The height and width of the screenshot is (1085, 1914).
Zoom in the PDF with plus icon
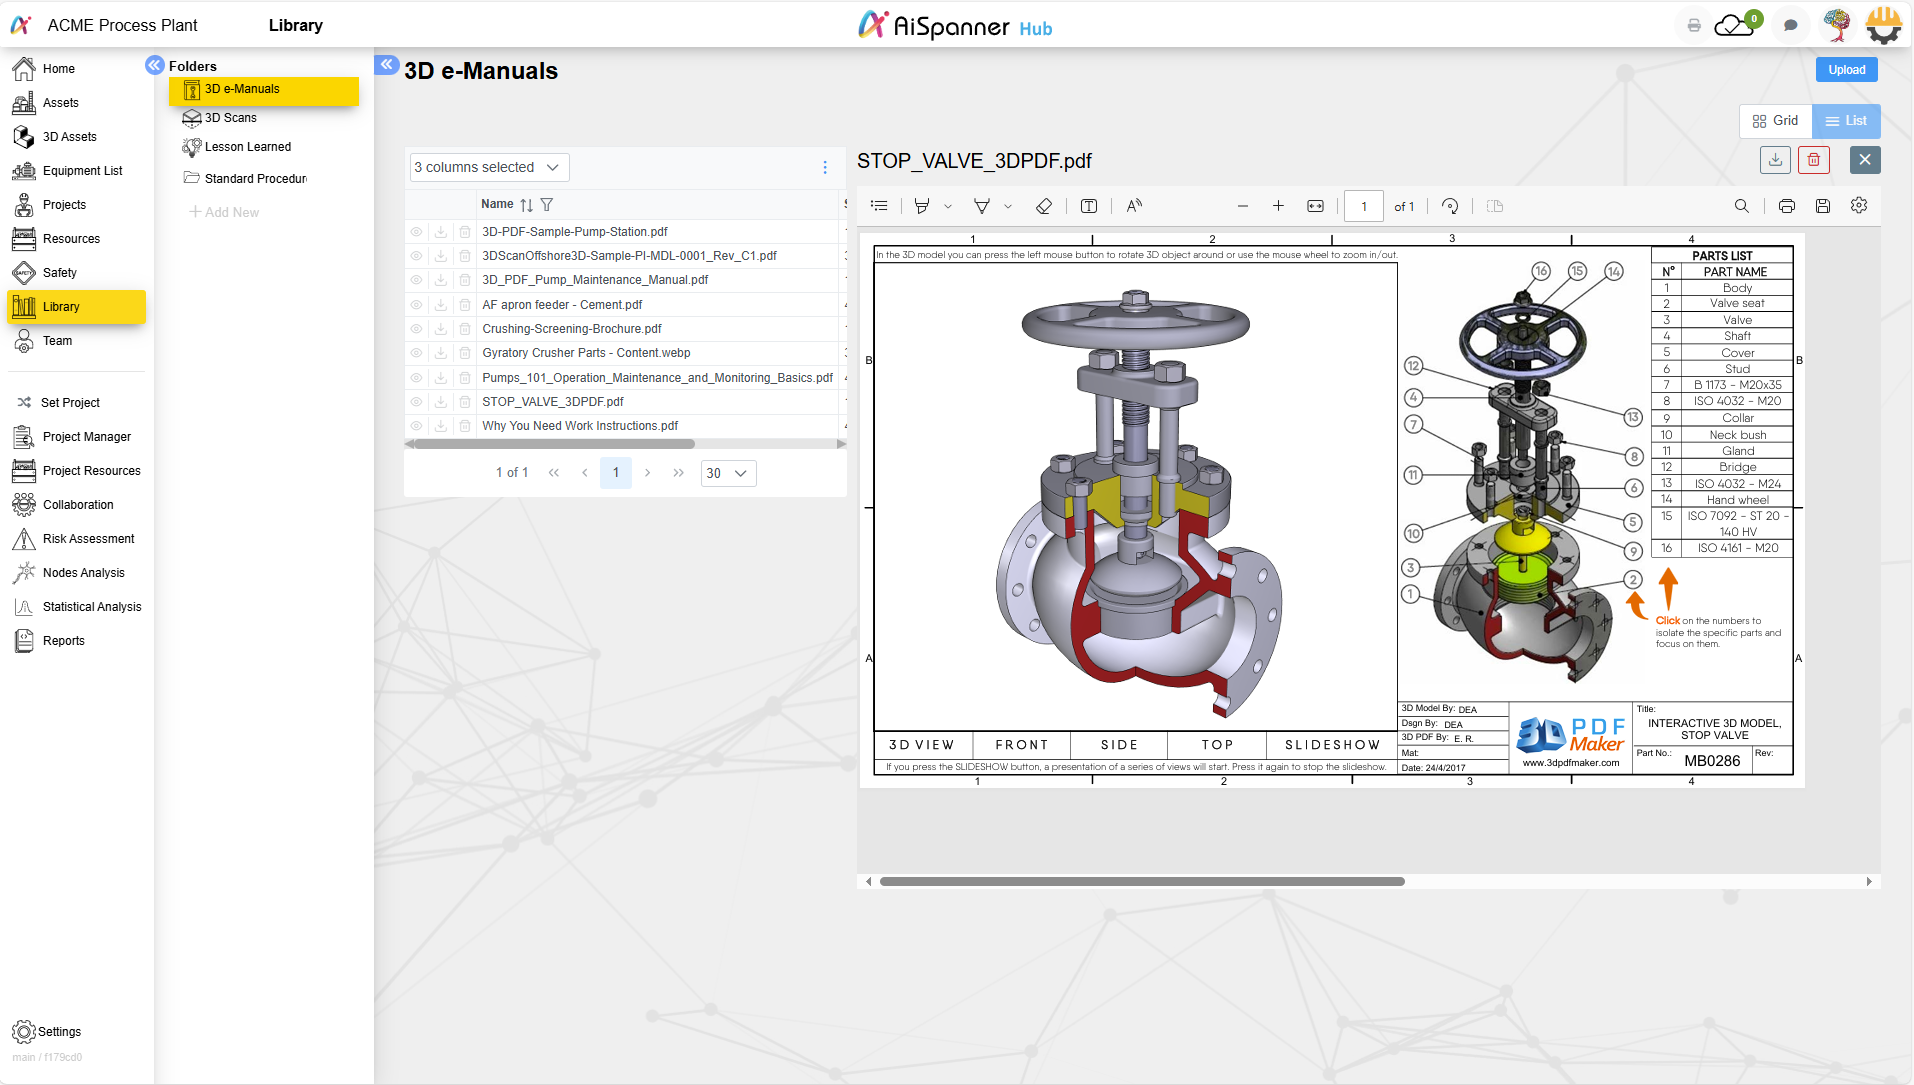(x=1278, y=206)
